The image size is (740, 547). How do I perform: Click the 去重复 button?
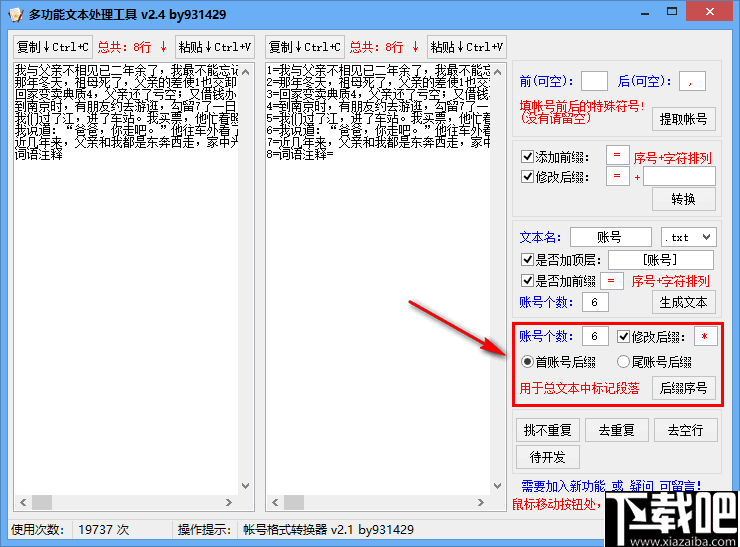pyautogui.click(x=616, y=430)
